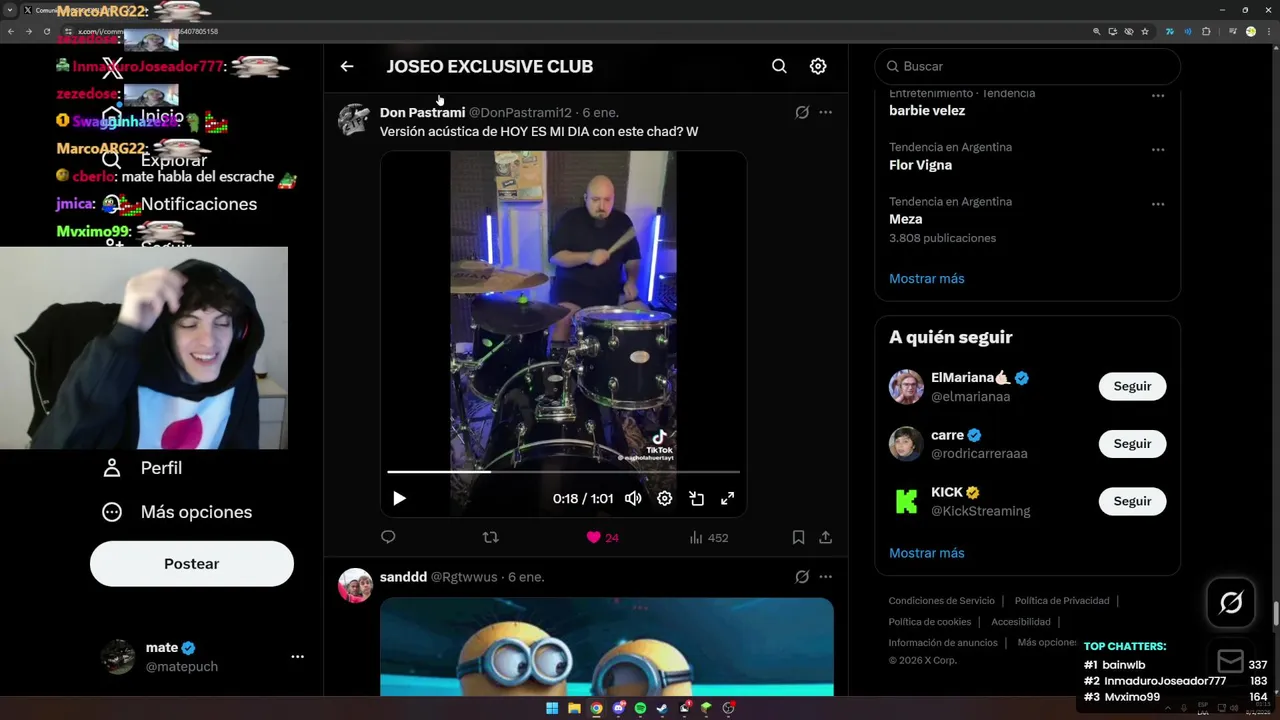Image resolution: width=1280 pixels, height=720 pixels.
Task: Open Spotify from taskbar
Action: 640,708
